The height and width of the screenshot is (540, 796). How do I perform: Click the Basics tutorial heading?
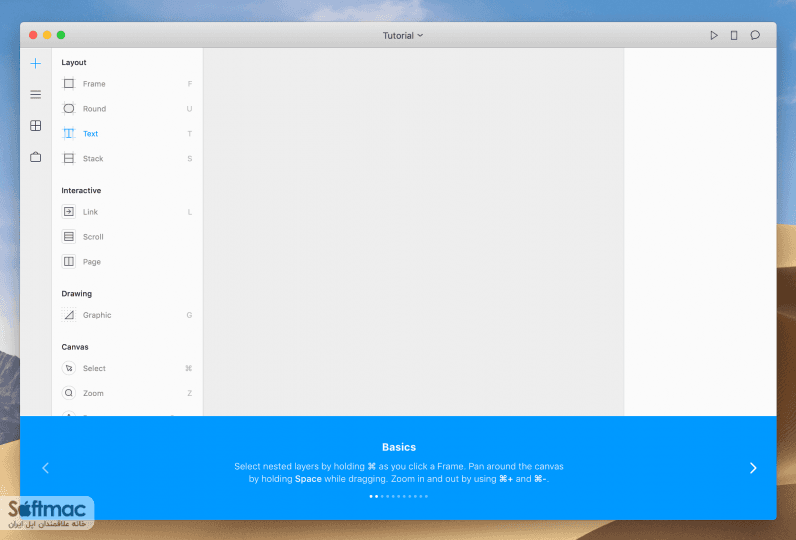click(399, 447)
